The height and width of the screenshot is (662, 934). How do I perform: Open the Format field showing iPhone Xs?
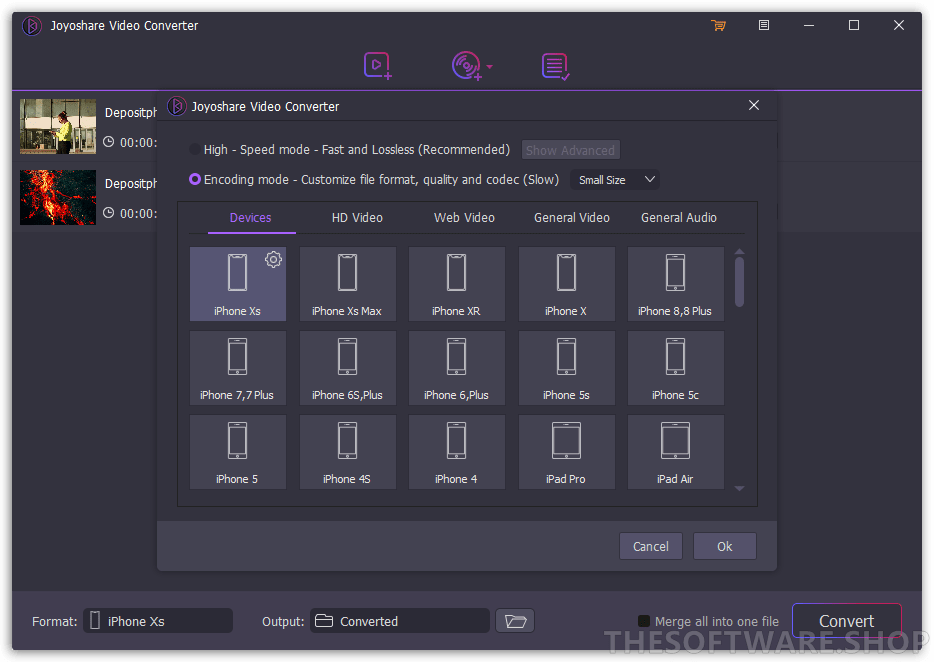pos(157,620)
